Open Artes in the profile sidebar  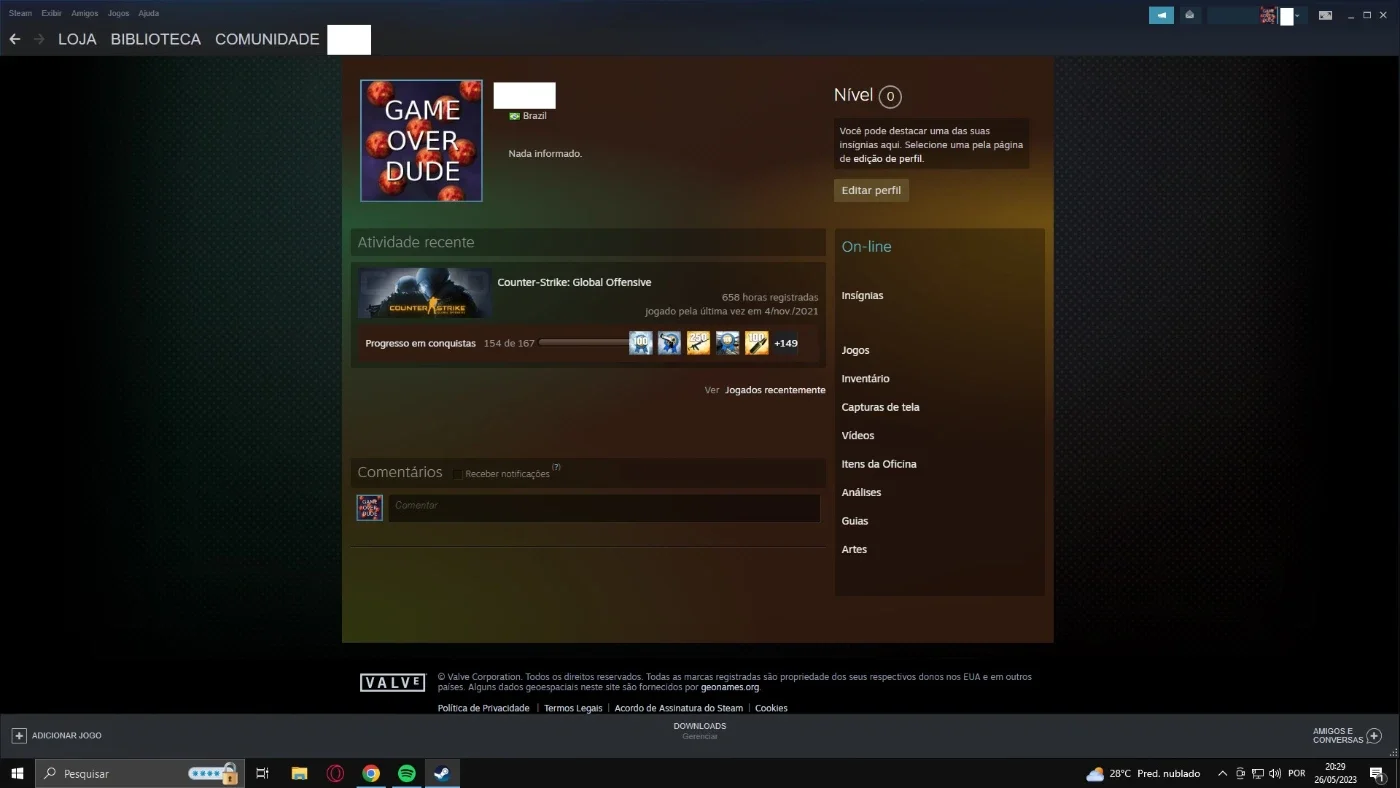pos(854,550)
